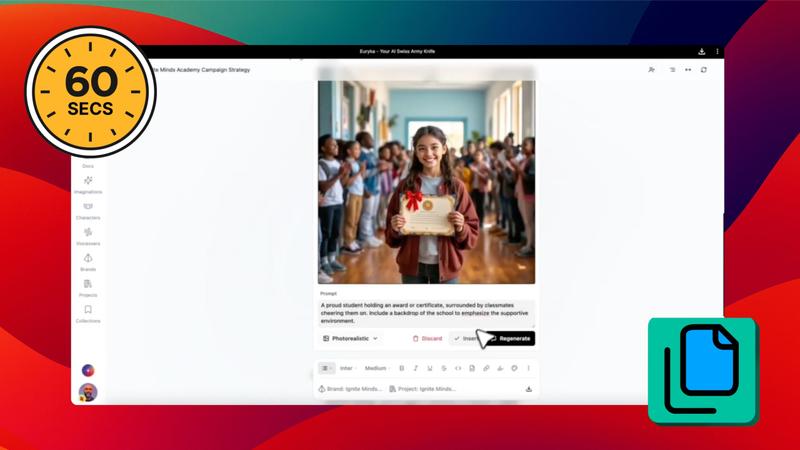Open the Medium font weight dropdown
Viewport: 800px width, 450px height.
378,368
